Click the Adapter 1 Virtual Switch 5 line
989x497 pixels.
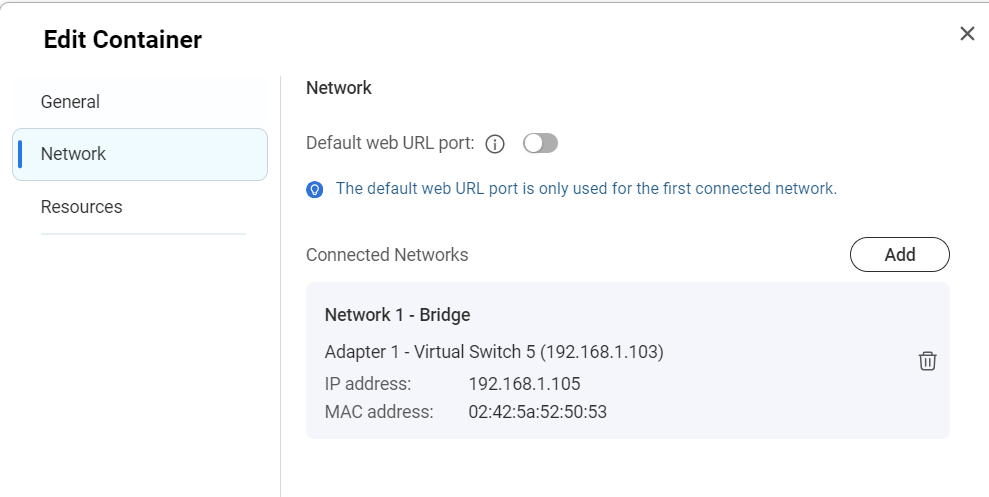click(x=494, y=351)
